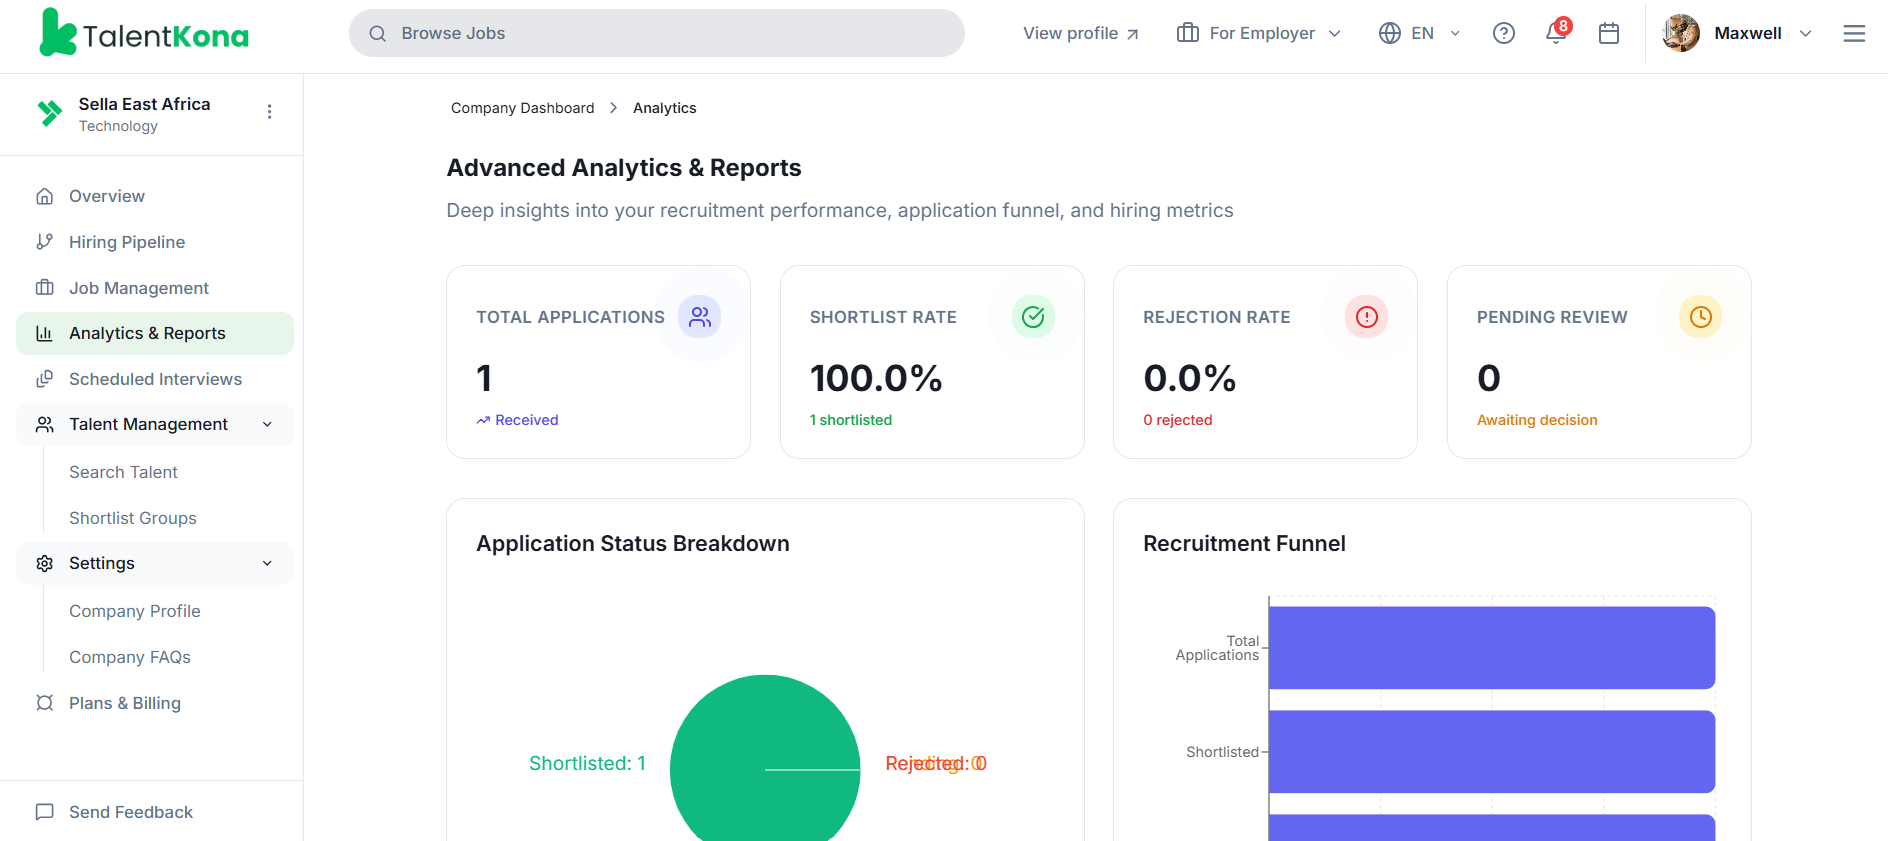Click the TalentKona logo
1888x841 pixels.
[144, 33]
